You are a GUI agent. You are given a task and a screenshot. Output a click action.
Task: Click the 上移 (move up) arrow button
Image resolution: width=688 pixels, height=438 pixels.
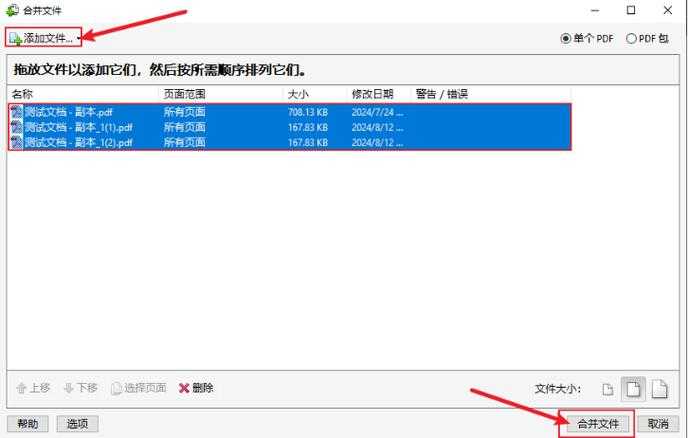click(x=33, y=388)
